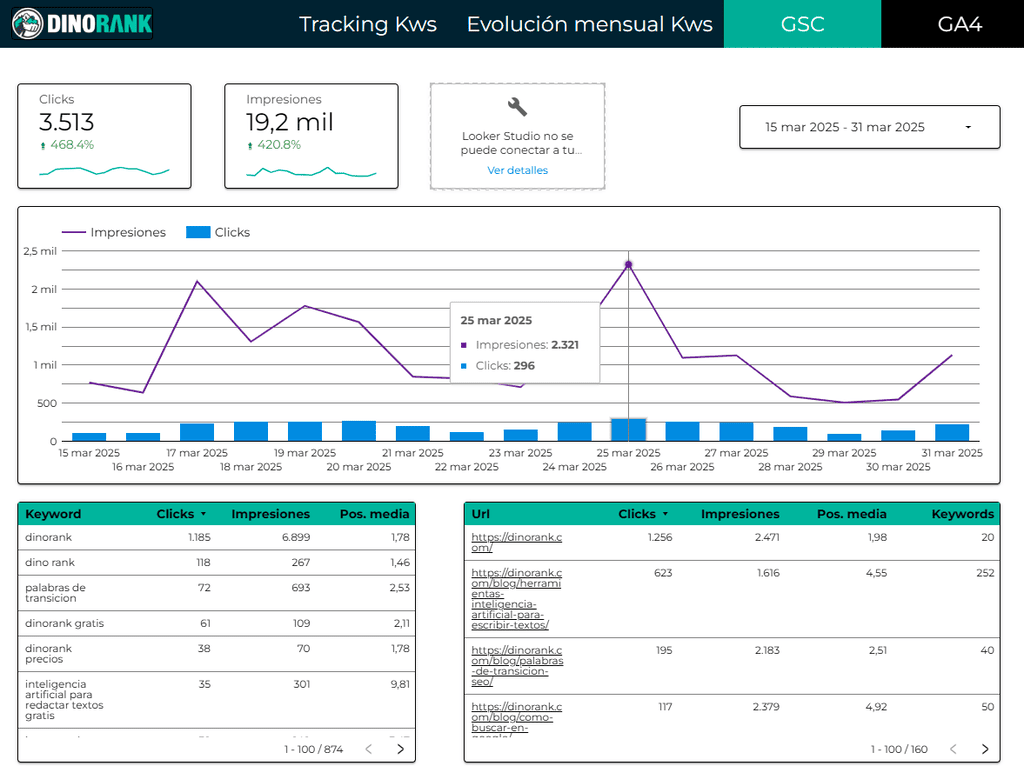
Task: Click the '2,5 mil' y-axis label
Action: pyautogui.click(x=40, y=251)
